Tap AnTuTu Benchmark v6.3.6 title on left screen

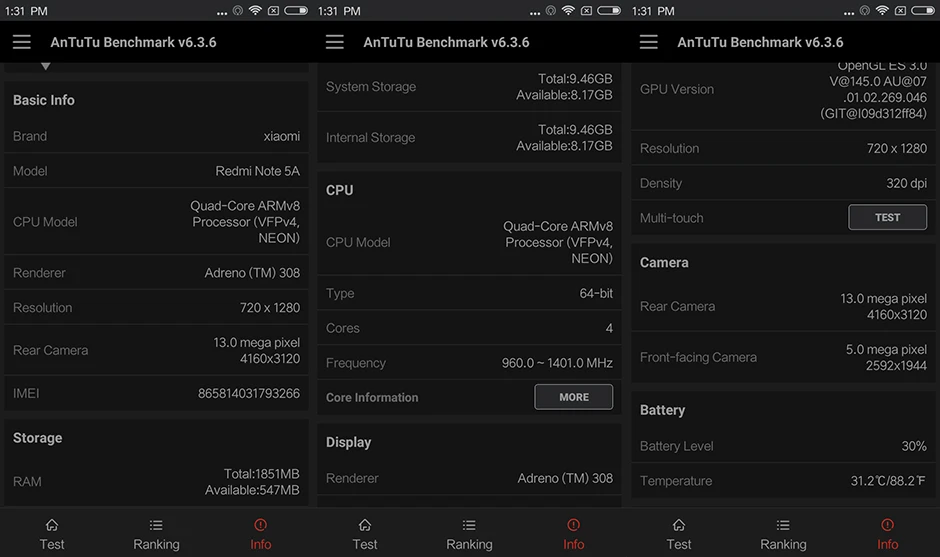coord(133,42)
